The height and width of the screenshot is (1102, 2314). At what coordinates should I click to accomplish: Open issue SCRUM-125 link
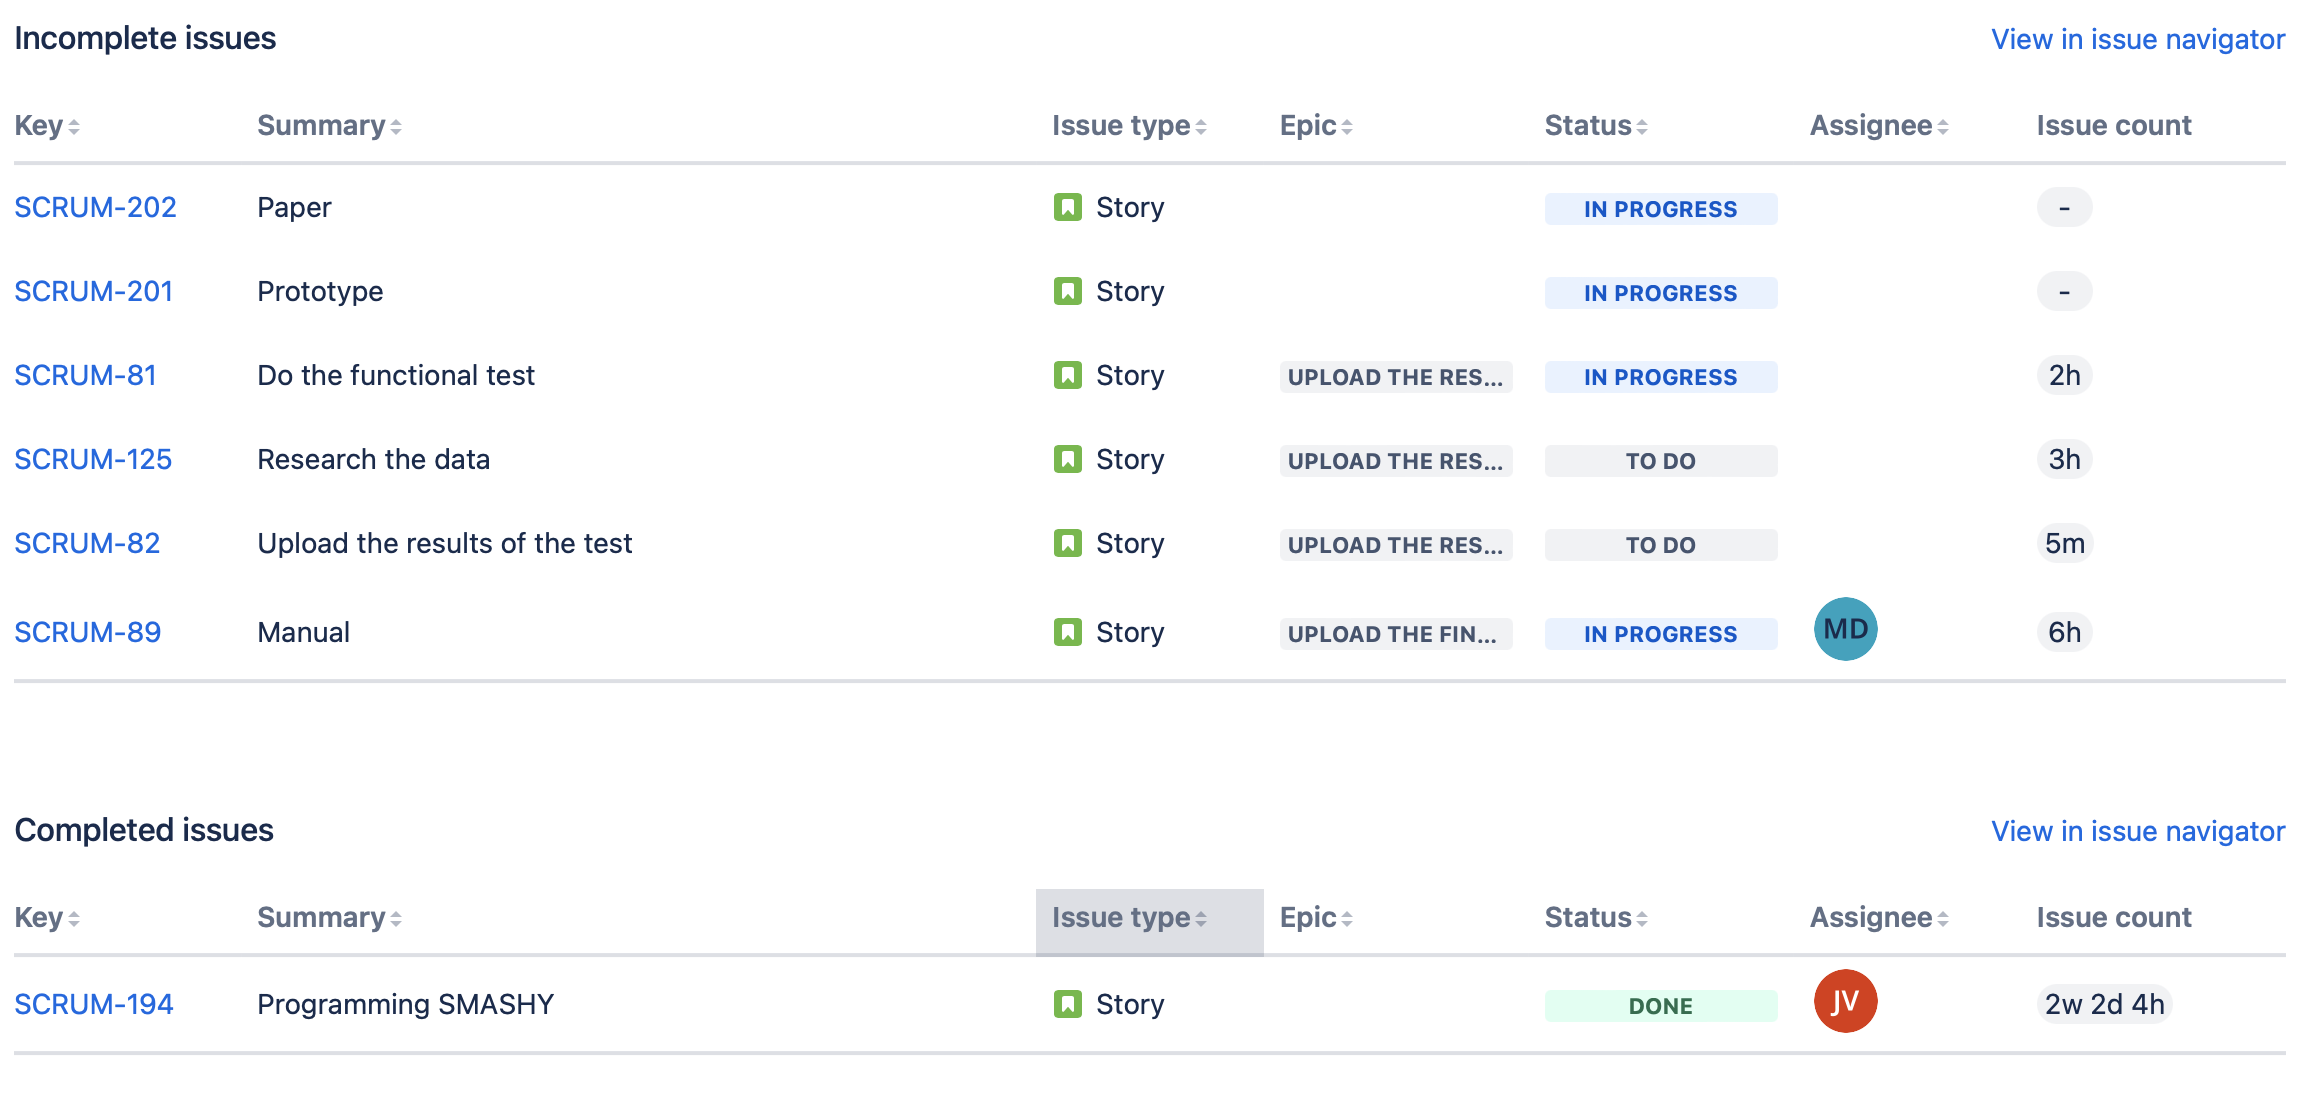[93, 459]
